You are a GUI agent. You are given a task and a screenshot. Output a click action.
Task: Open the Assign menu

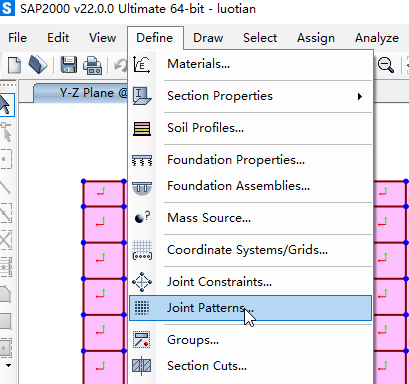point(316,38)
